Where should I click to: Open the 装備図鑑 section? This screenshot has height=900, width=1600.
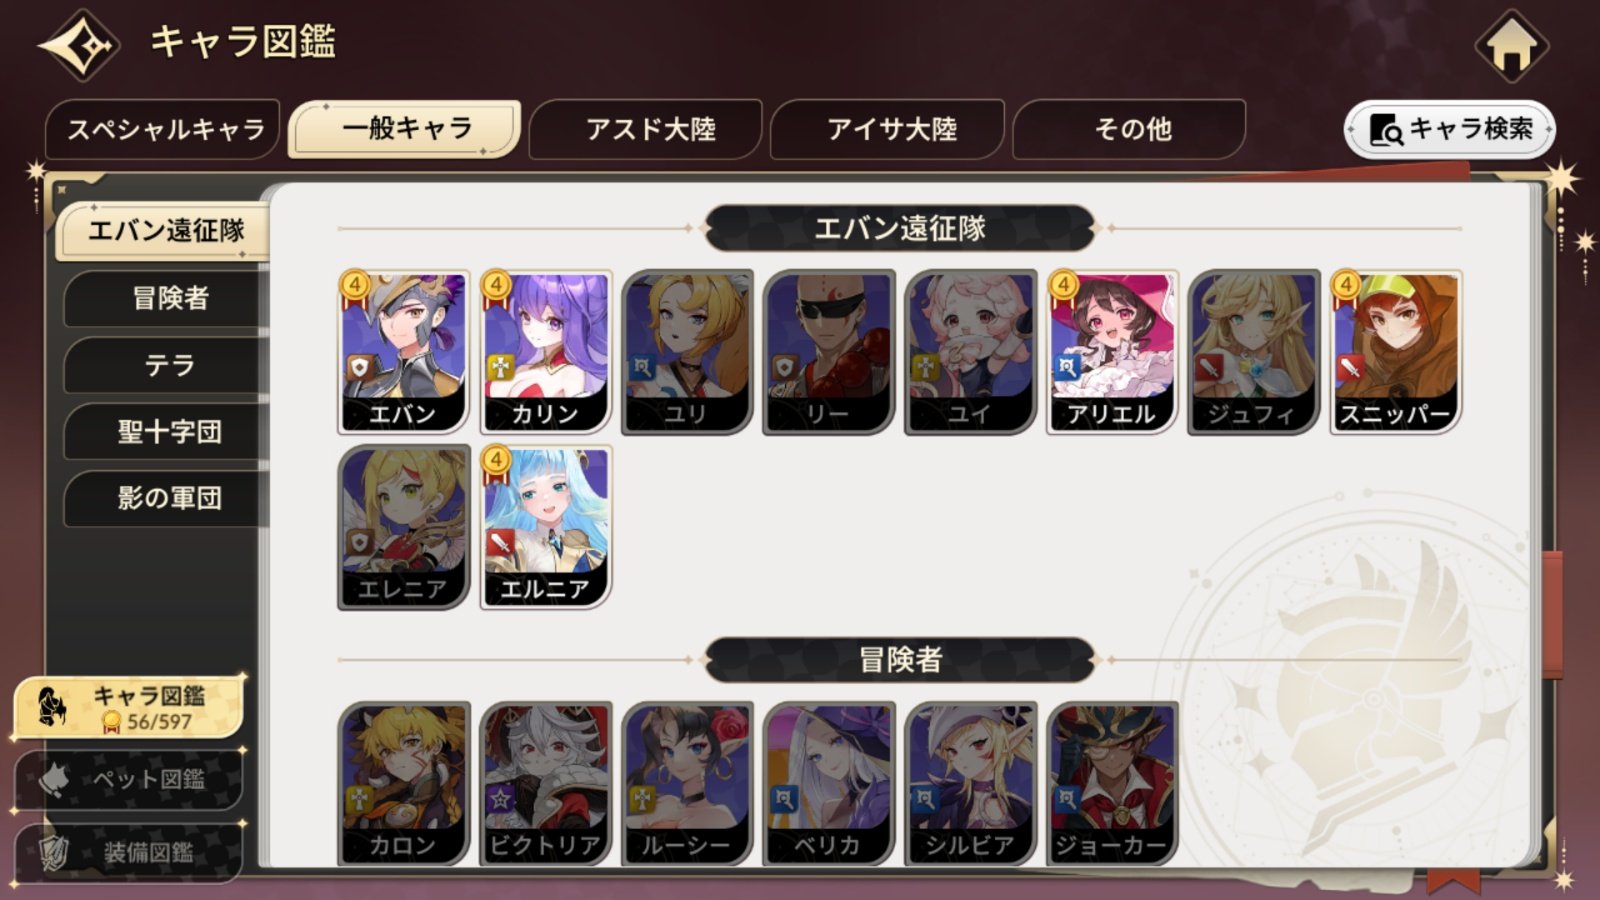[128, 852]
